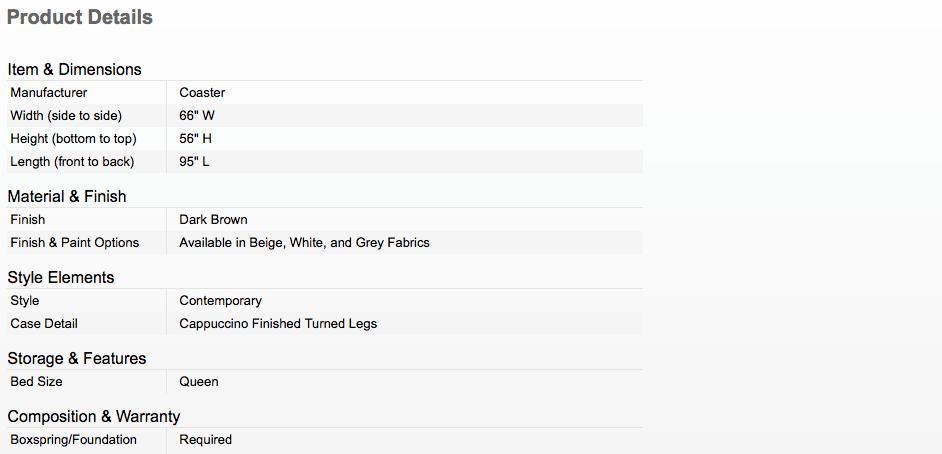This screenshot has height=454, width=942.
Task: Select the 66" W width value
Action: click(x=197, y=116)
